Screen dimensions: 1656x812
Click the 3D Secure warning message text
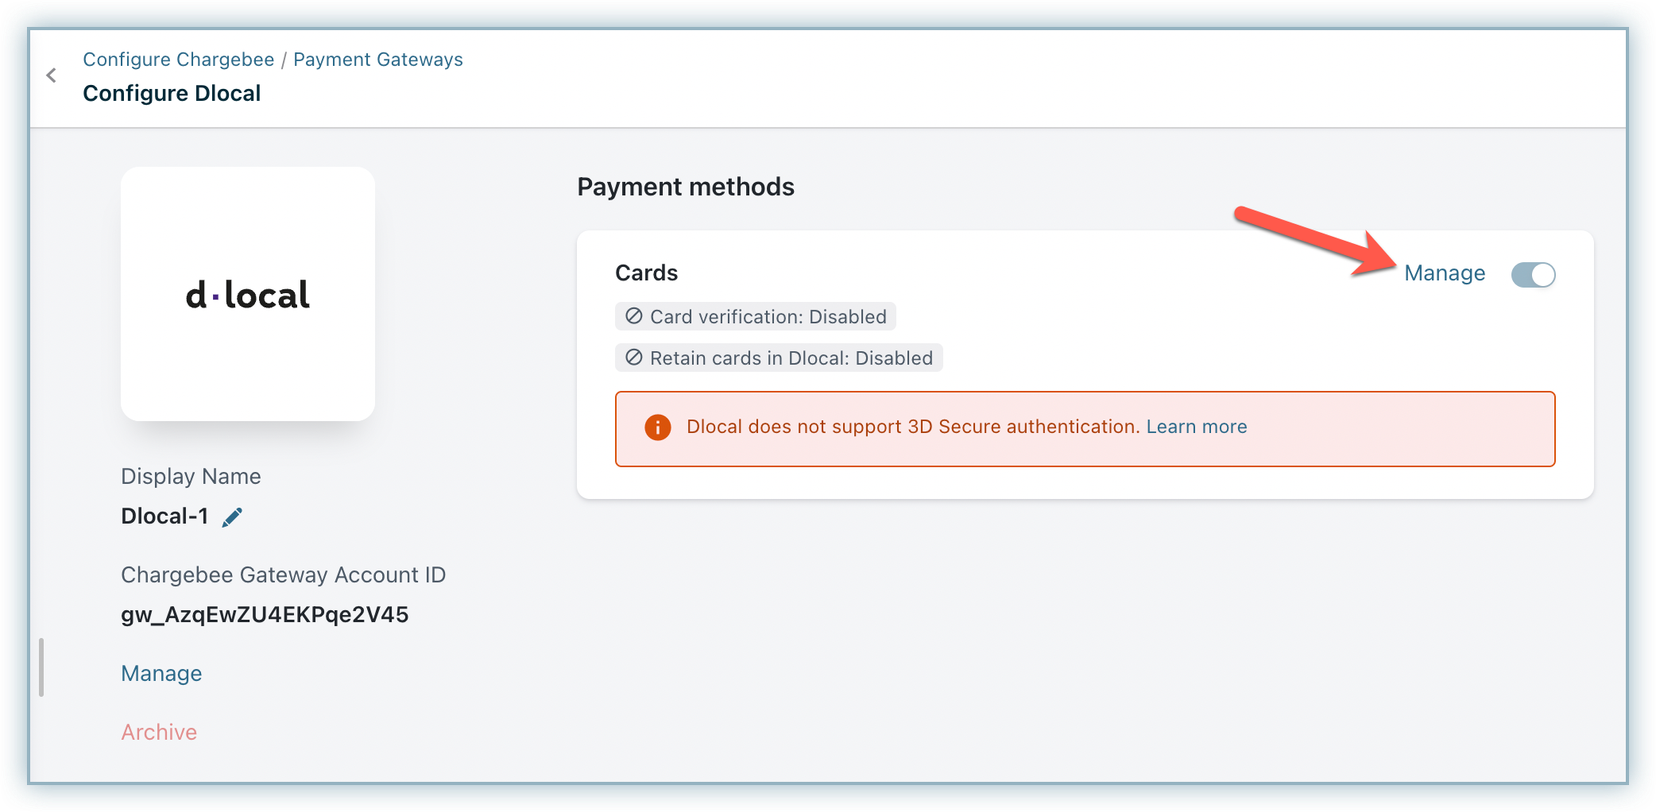[912, 427]
